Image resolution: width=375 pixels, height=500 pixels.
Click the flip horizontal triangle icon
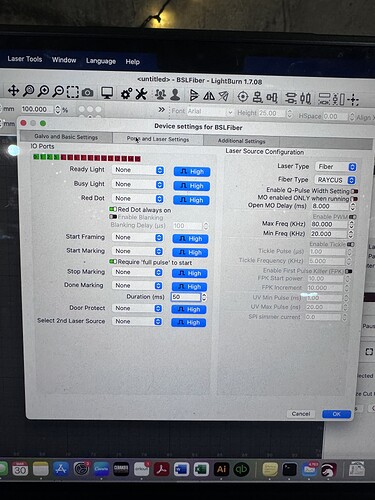point(194,95)
